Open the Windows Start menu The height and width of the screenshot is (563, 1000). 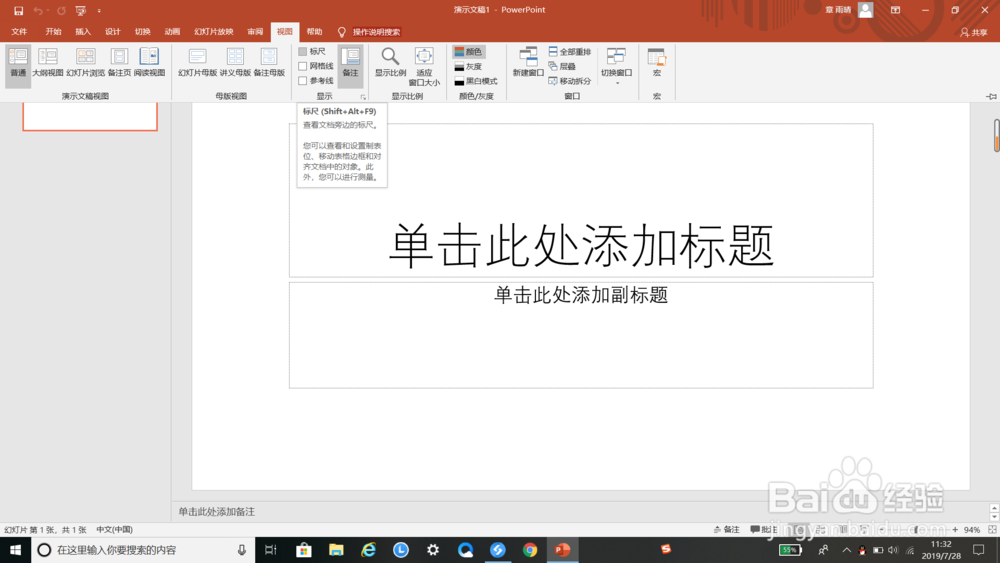[15, 550]
